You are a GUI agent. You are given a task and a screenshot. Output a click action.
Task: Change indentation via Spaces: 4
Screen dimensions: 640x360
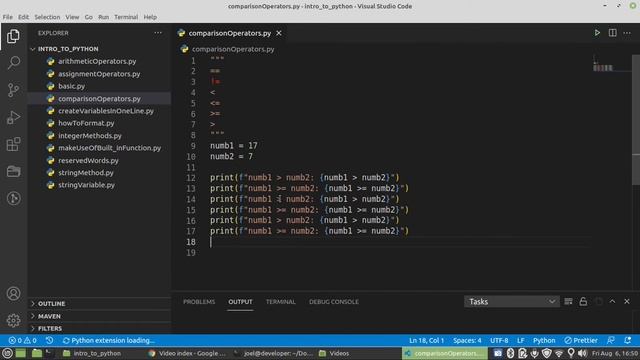click(x=467, y=340)
